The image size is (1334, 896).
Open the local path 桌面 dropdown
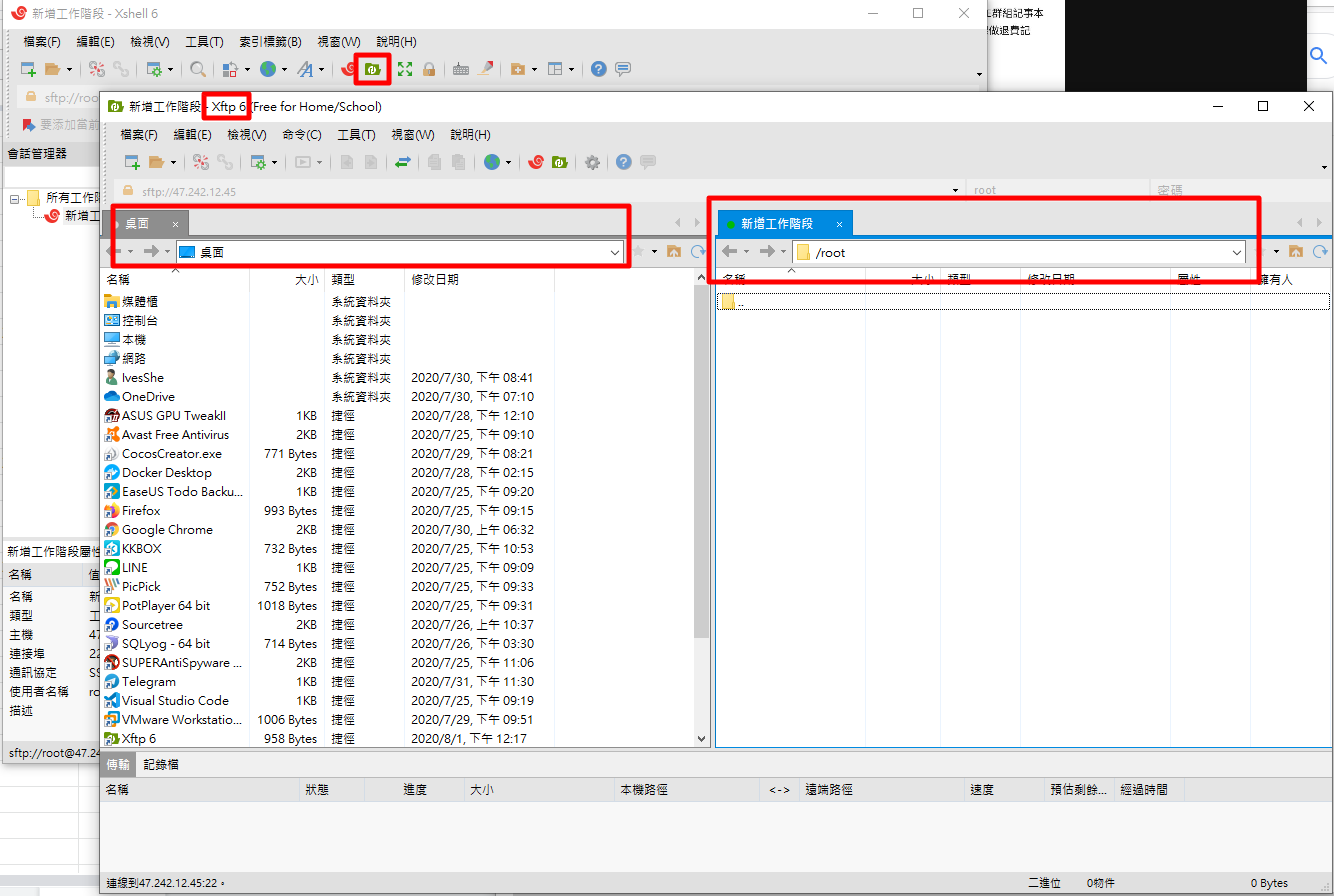point(615,253)
